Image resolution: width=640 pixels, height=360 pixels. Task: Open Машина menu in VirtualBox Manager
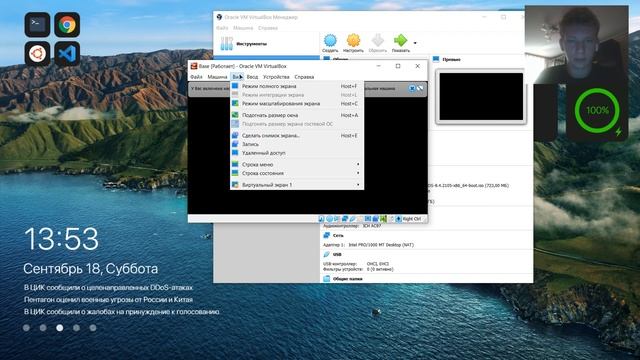tap(243, 28)
